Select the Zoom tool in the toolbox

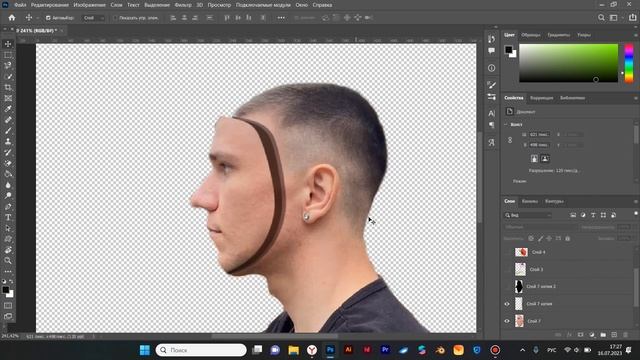point(8,261)
